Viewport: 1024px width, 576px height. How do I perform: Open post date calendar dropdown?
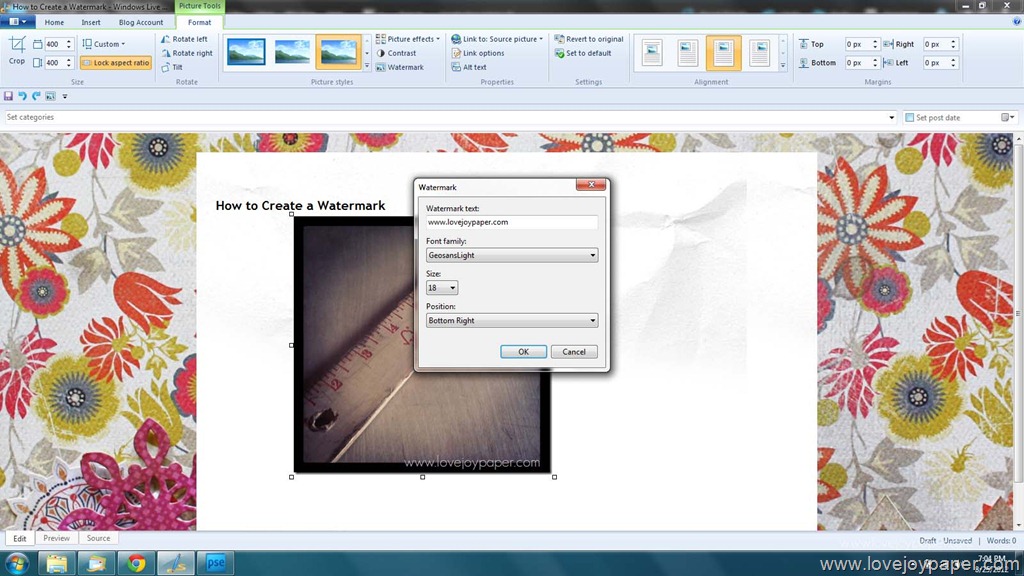pos(1008,118)
